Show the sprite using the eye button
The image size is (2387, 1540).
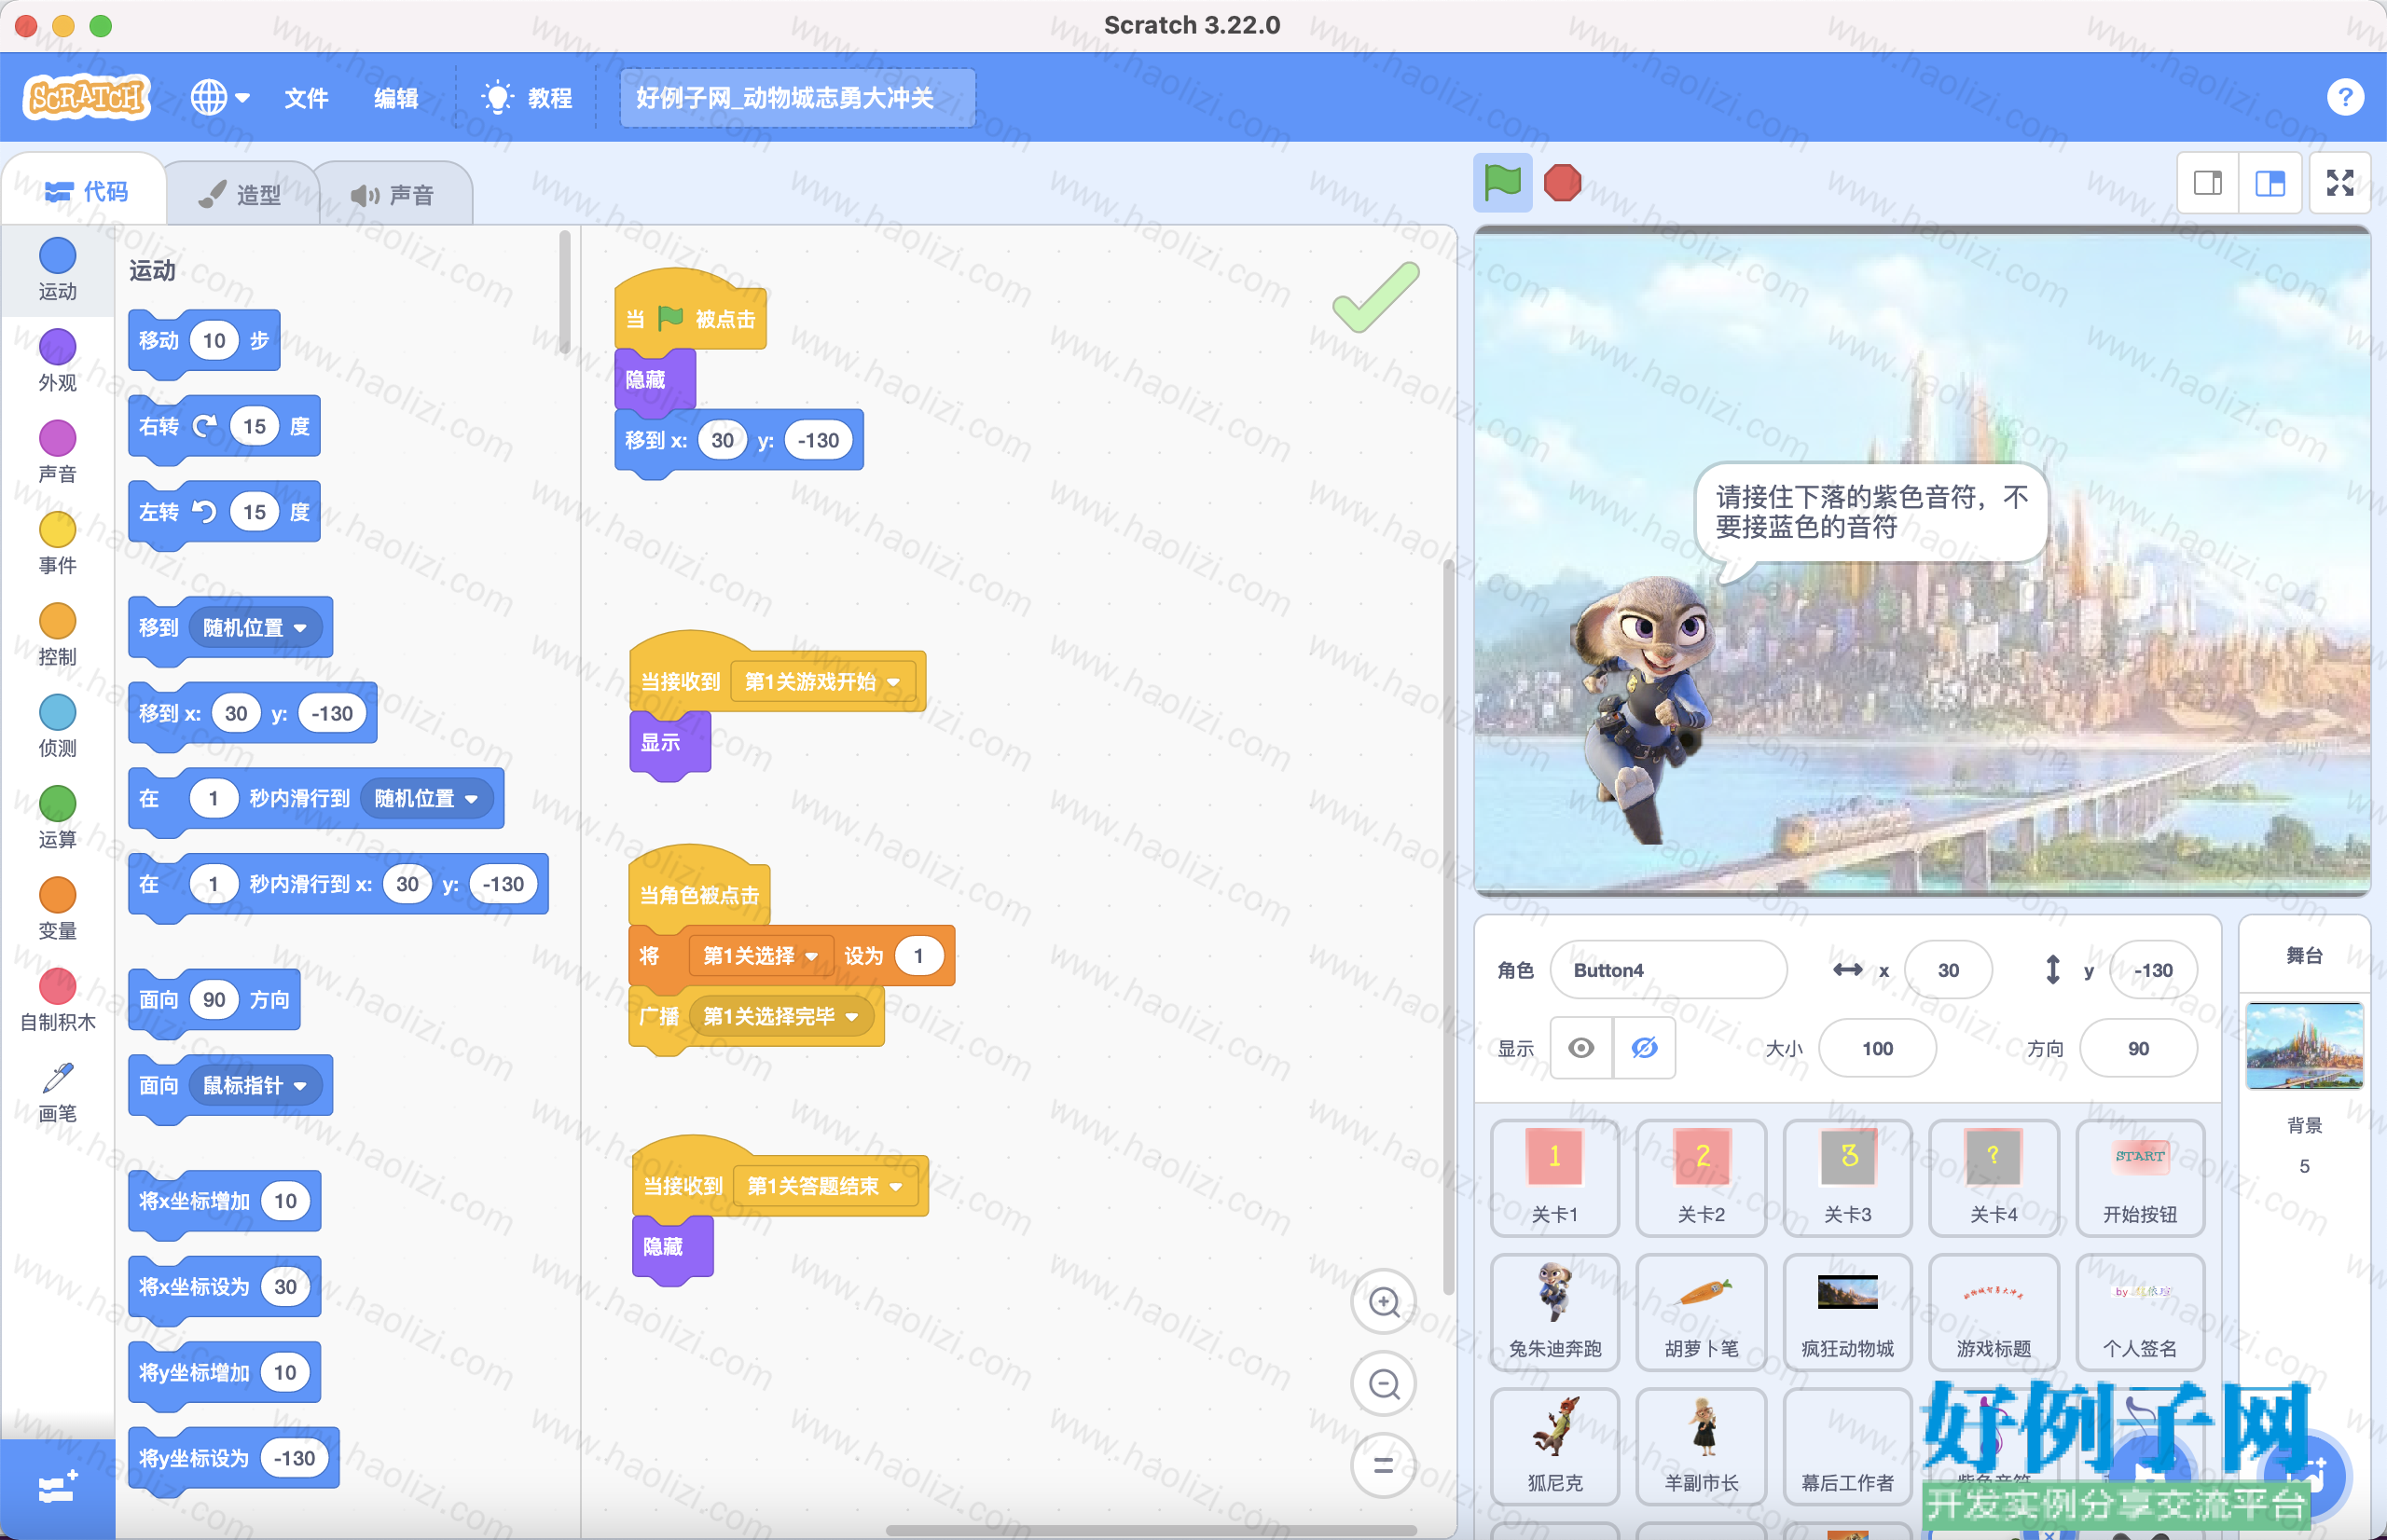pyautogui.click(x=1581, y=1048)
